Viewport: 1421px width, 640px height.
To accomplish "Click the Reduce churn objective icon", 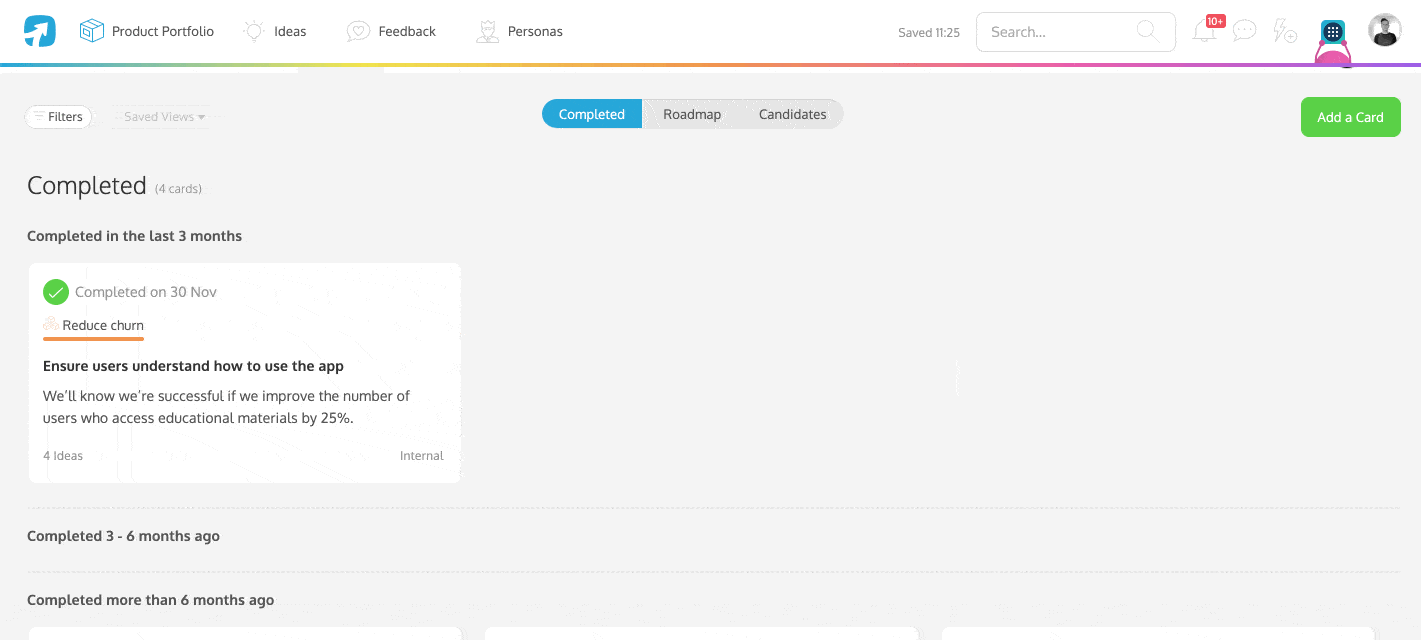I will [x=51, y=325].
